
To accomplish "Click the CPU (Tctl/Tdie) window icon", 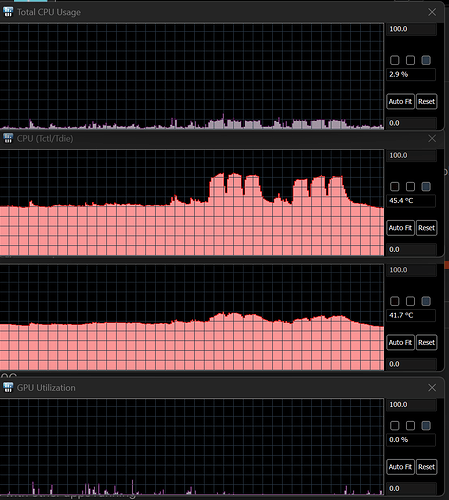I will (x=8, y=138).
